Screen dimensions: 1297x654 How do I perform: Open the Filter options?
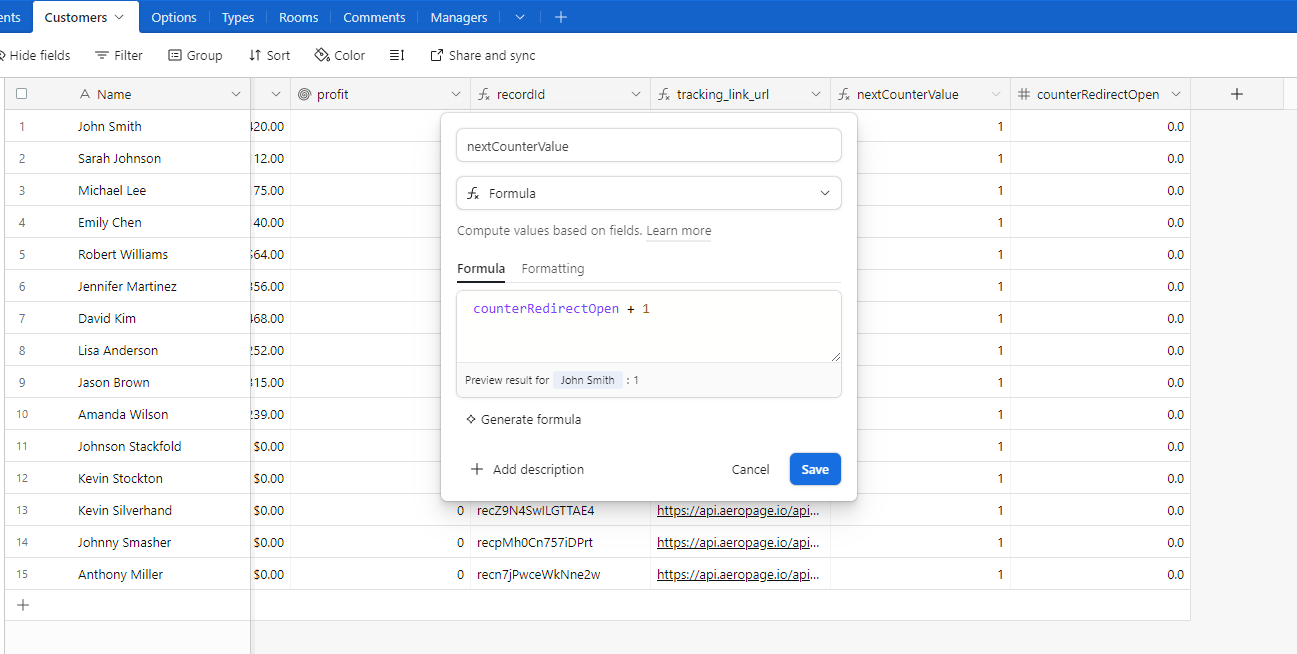[x=119, y=55]
